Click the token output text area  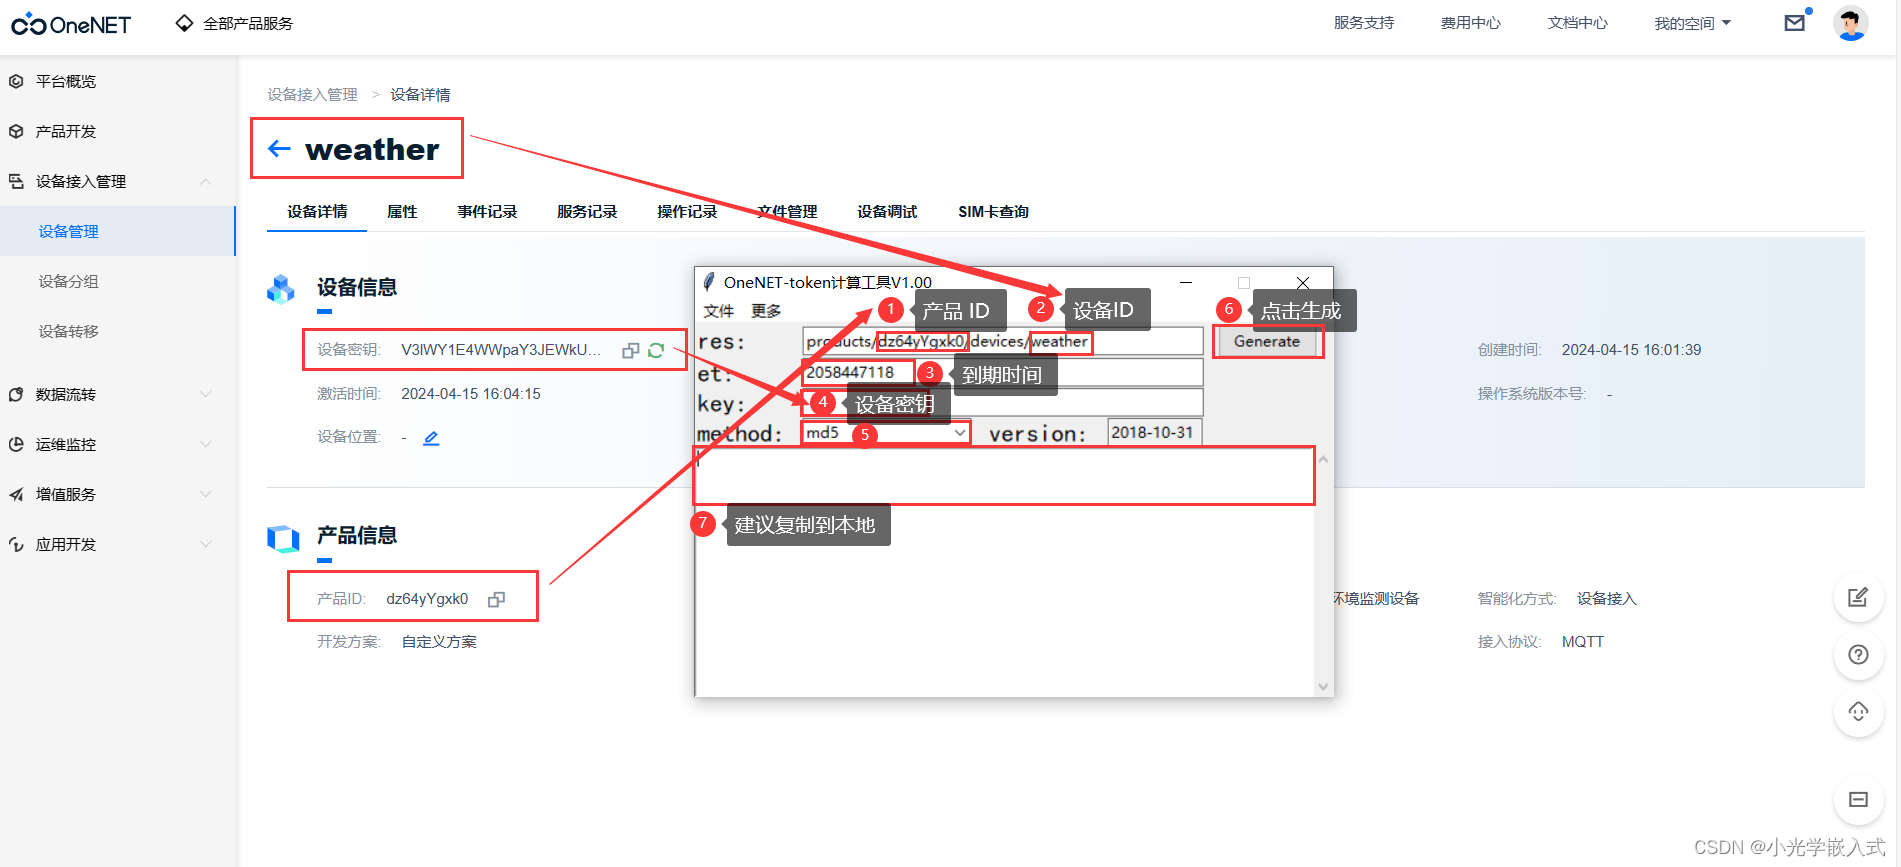1004,571
